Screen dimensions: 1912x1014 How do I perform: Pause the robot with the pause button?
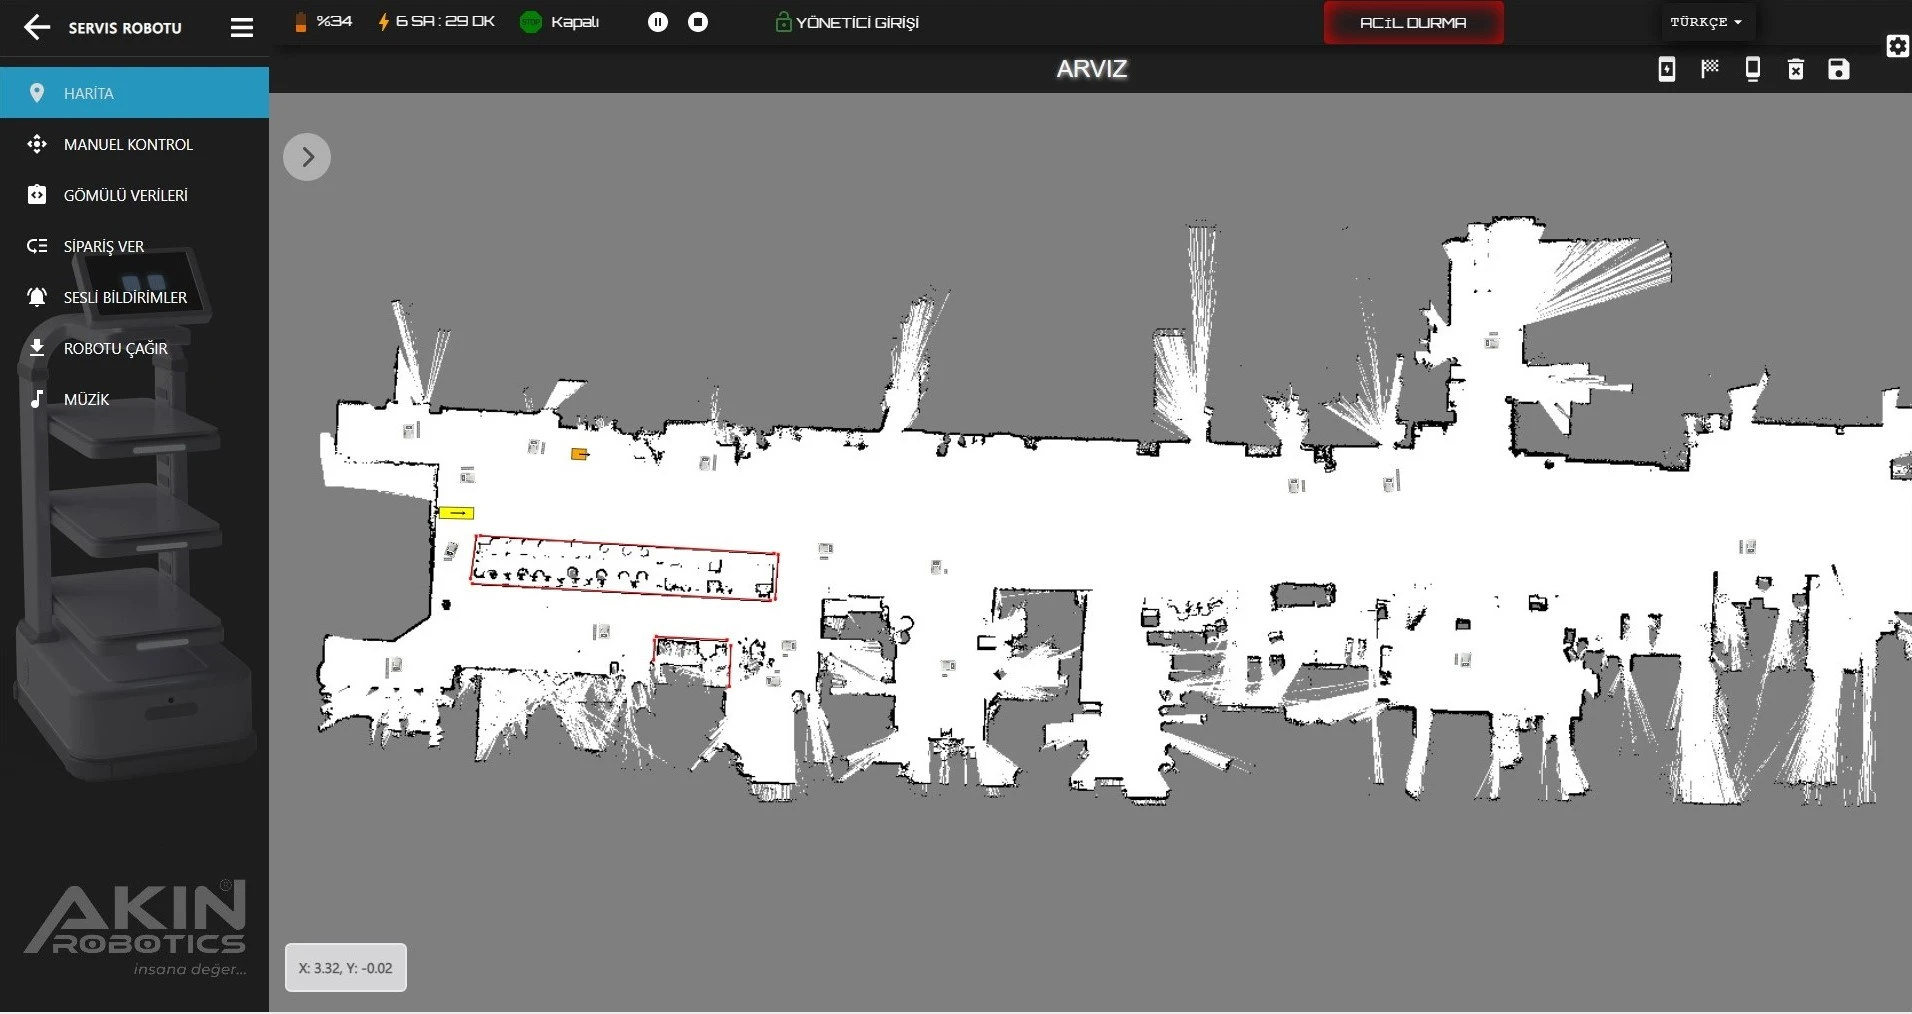click(x=657, y=22)
